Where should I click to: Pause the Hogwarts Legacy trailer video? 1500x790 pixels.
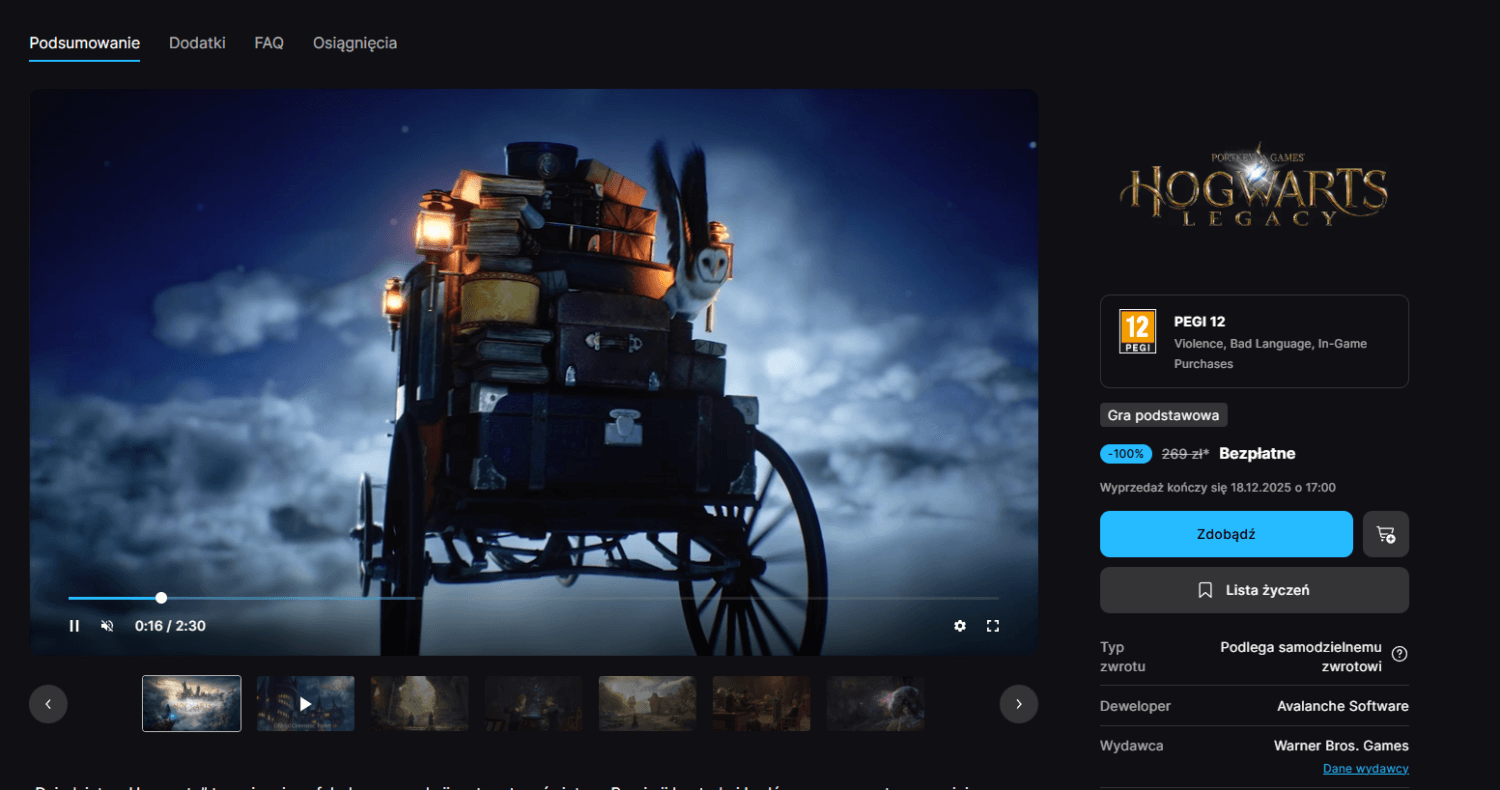[x=74, y=625]
